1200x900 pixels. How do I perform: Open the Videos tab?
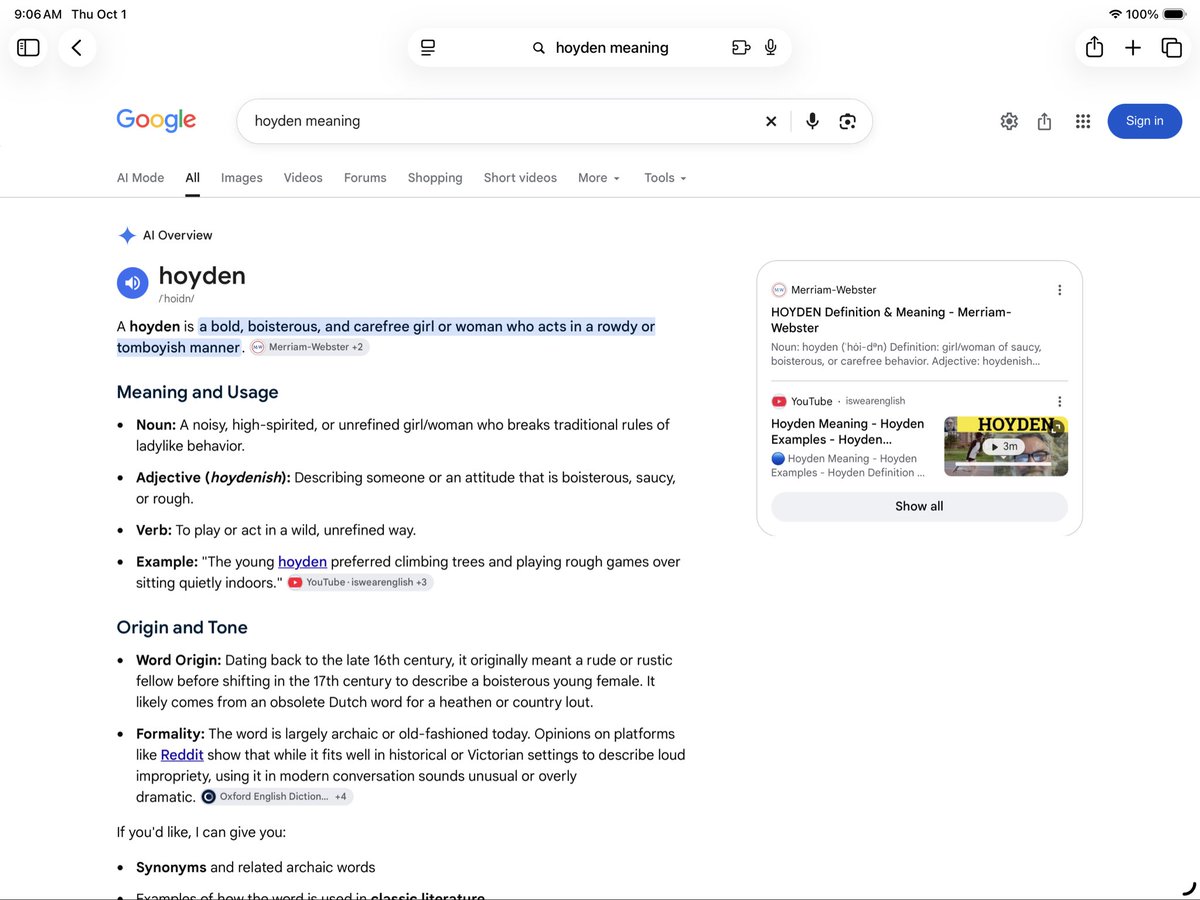coord(303,178)
